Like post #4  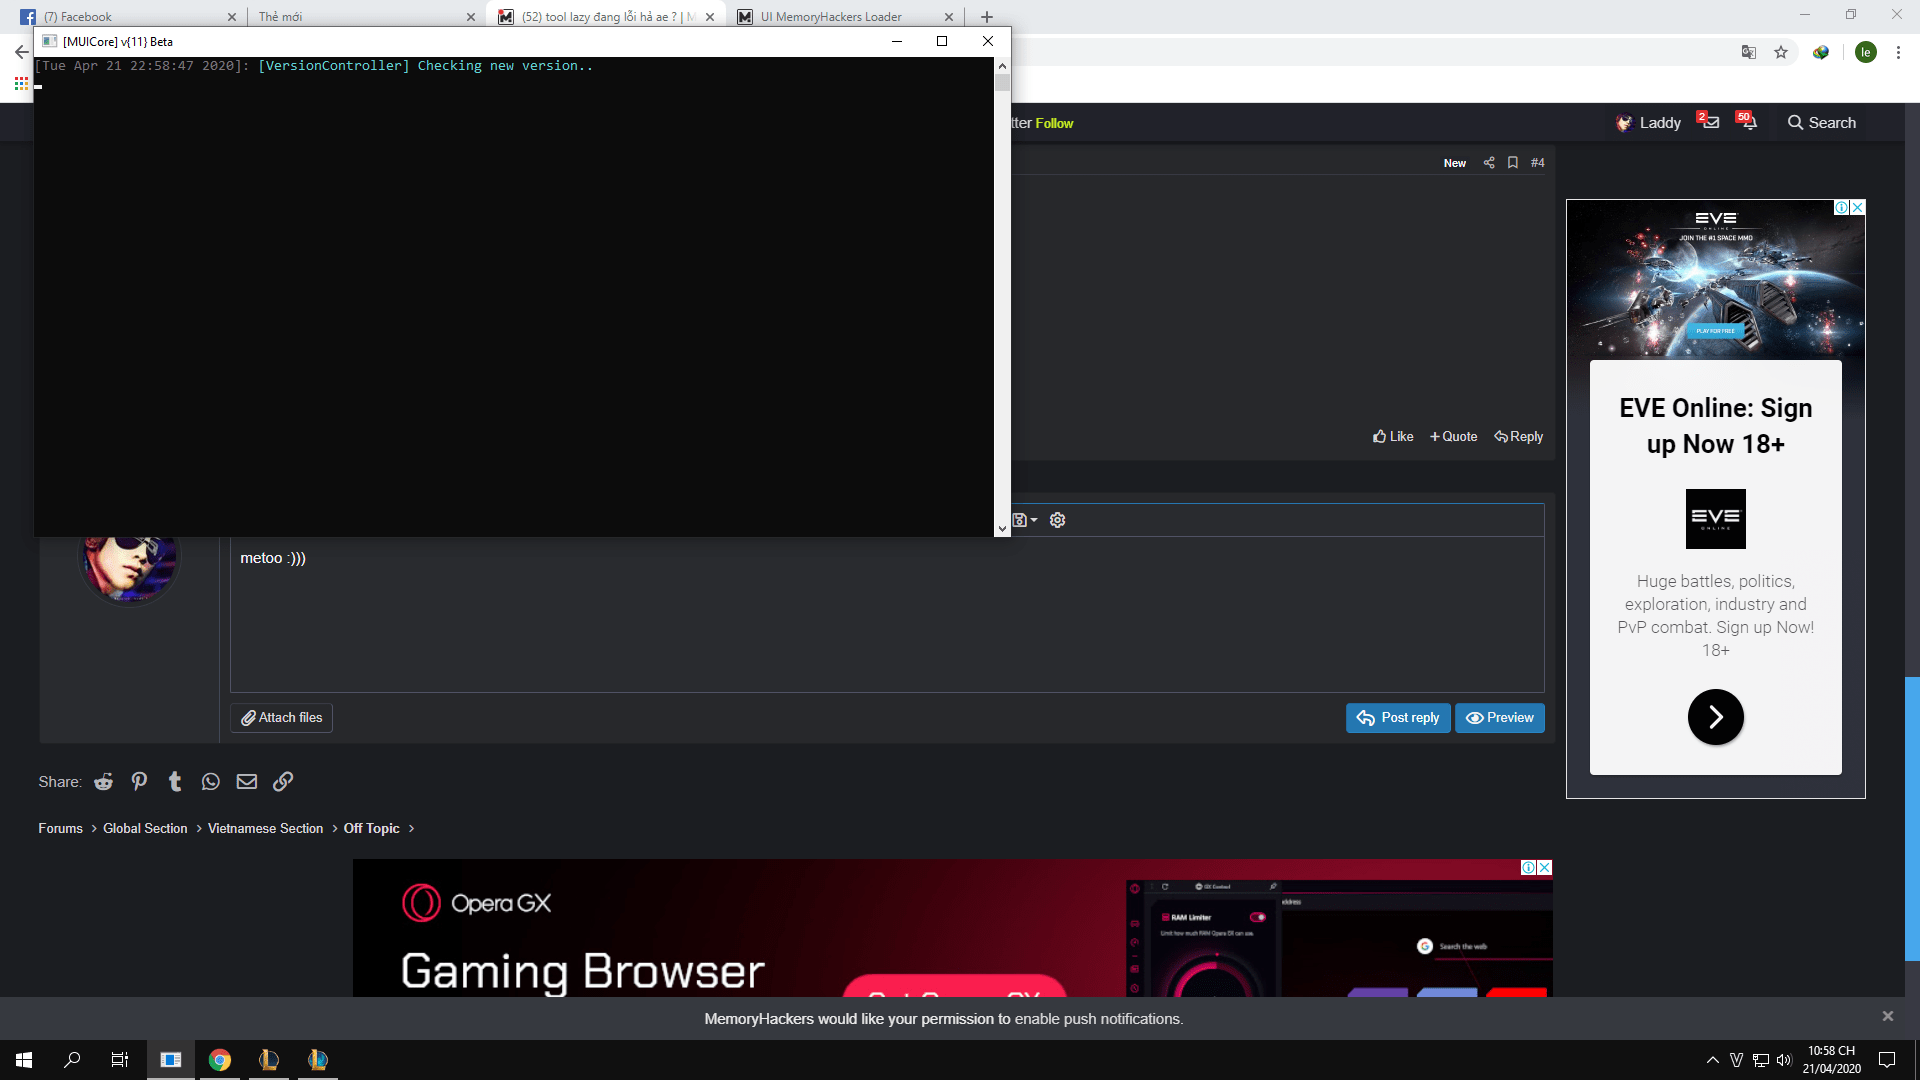[1393, 436]
